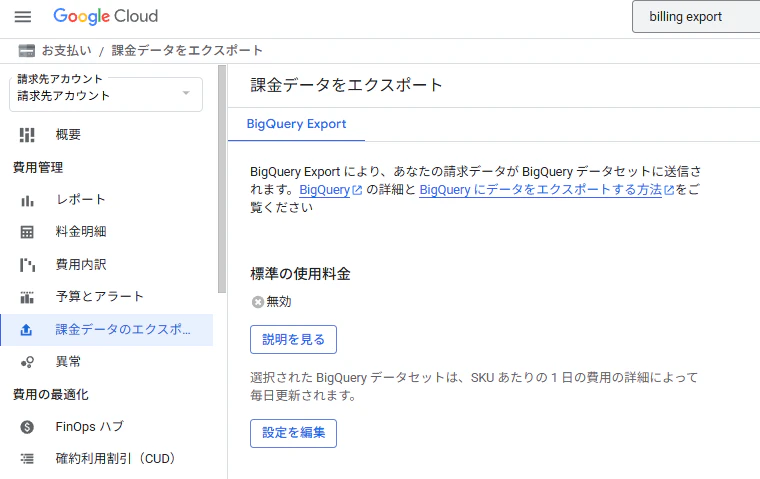Click the 予算とアラート icon
This screenshot has width=760, height=479.
click(x=27, y=297)
